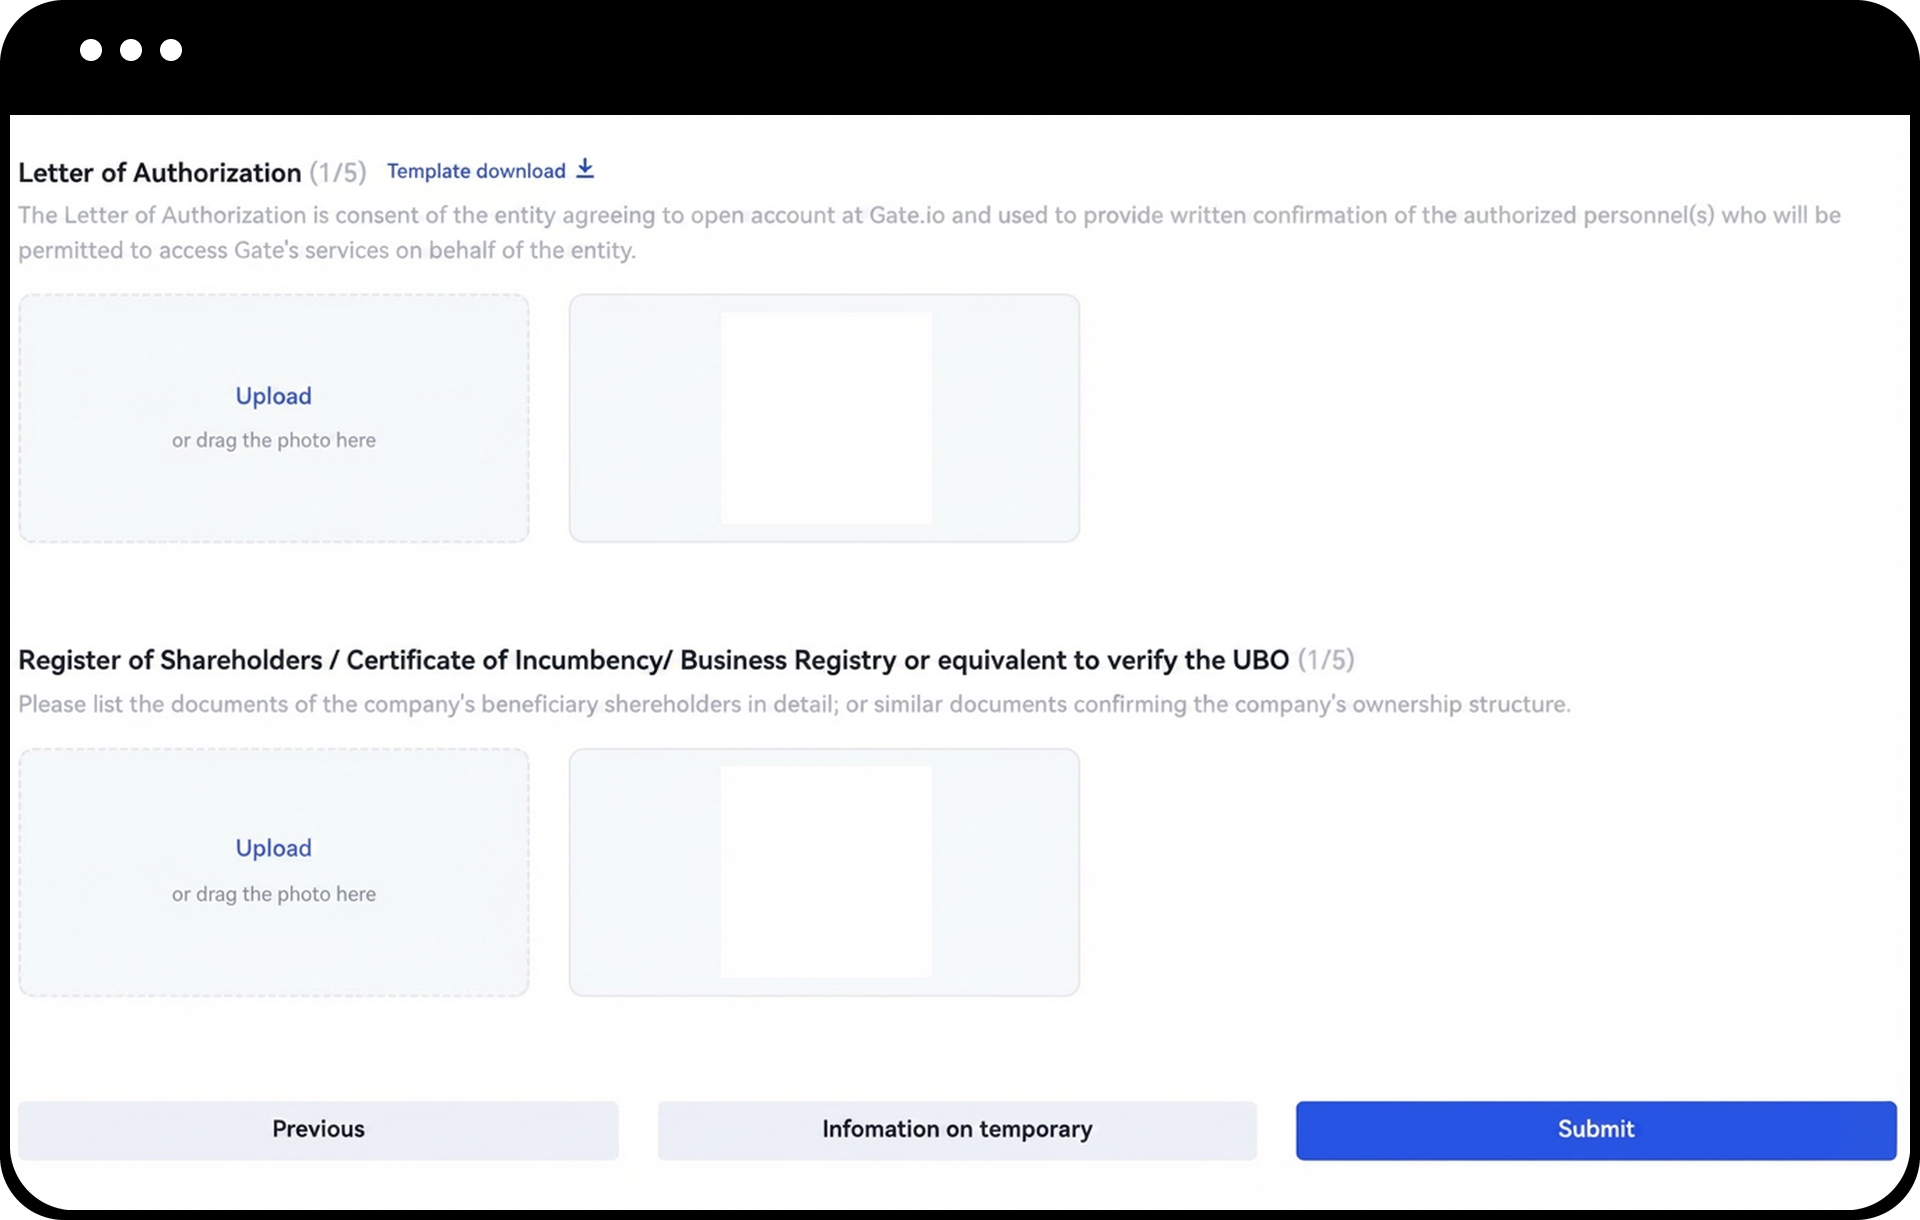Image resolution: width=1920 pixels, height=1220 pixels.
Task: Click the download arrow icon beside Template download
Action: [585, 169]
